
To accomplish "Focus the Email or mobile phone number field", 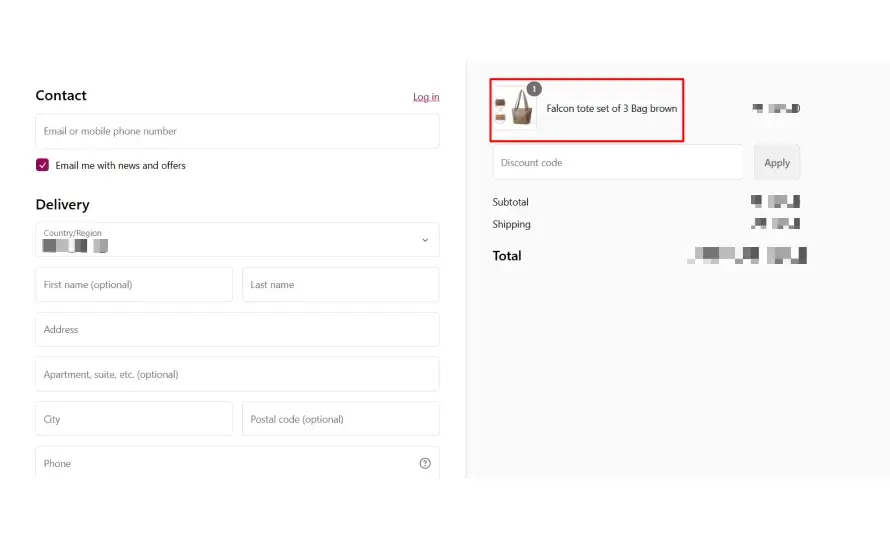I will (x=237, y=131).
